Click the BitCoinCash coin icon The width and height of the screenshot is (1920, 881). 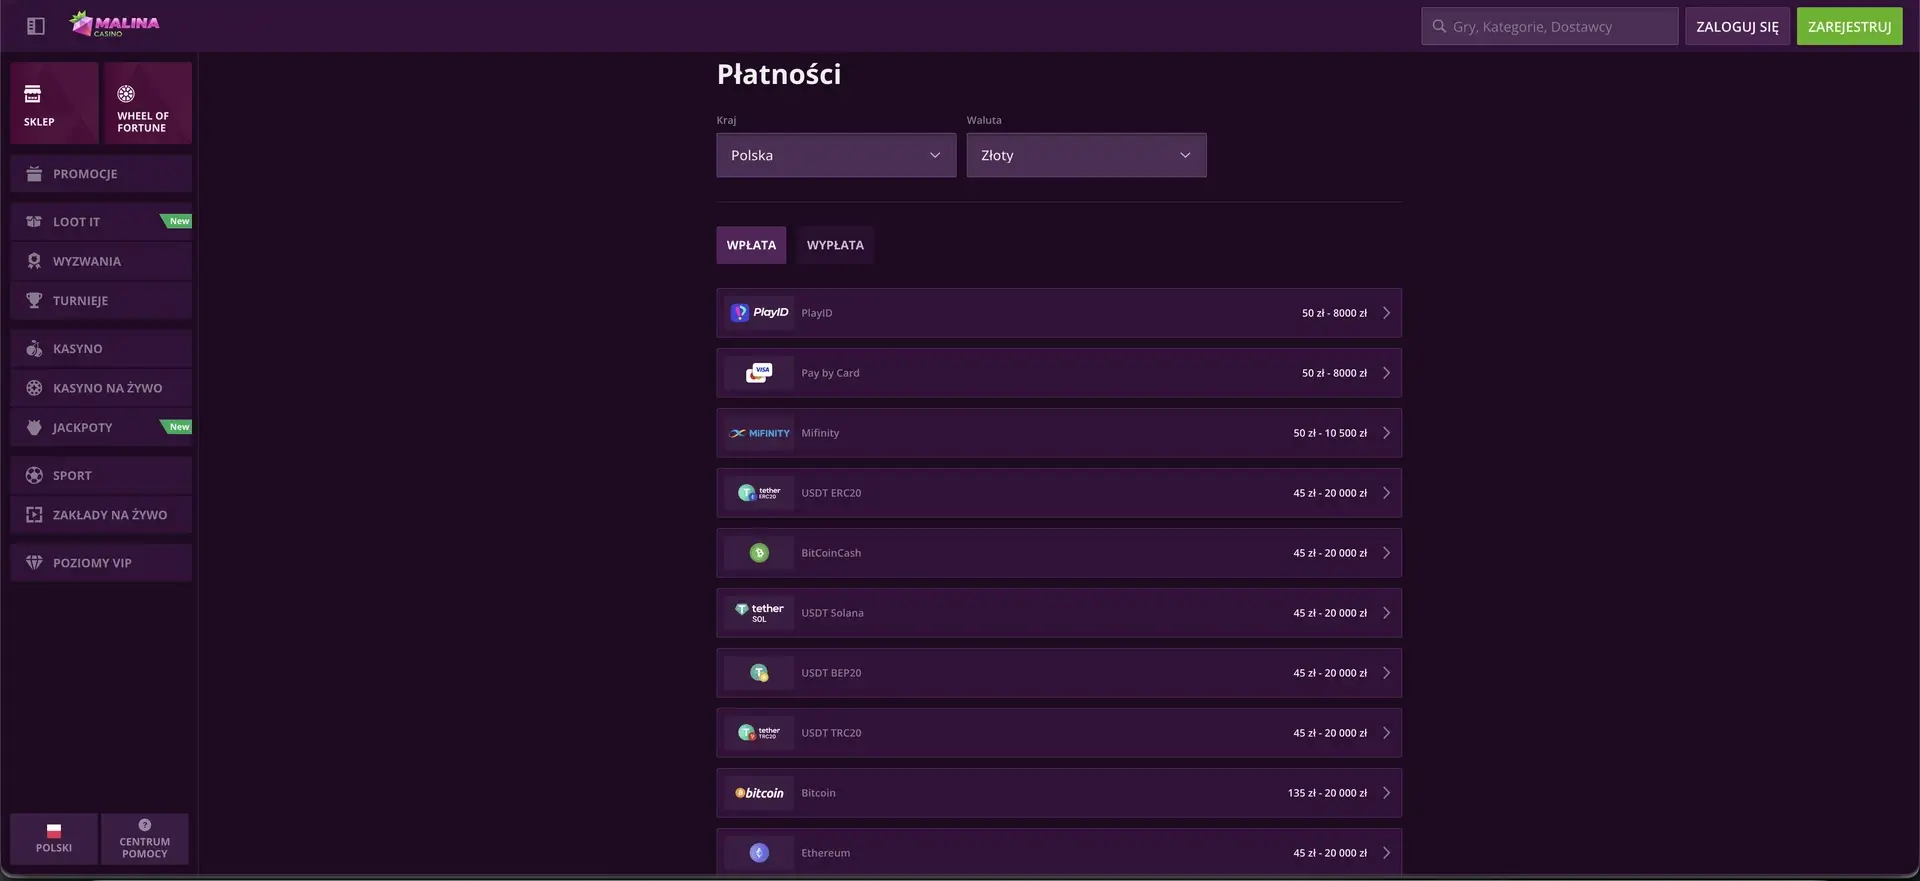pos(759,553)
